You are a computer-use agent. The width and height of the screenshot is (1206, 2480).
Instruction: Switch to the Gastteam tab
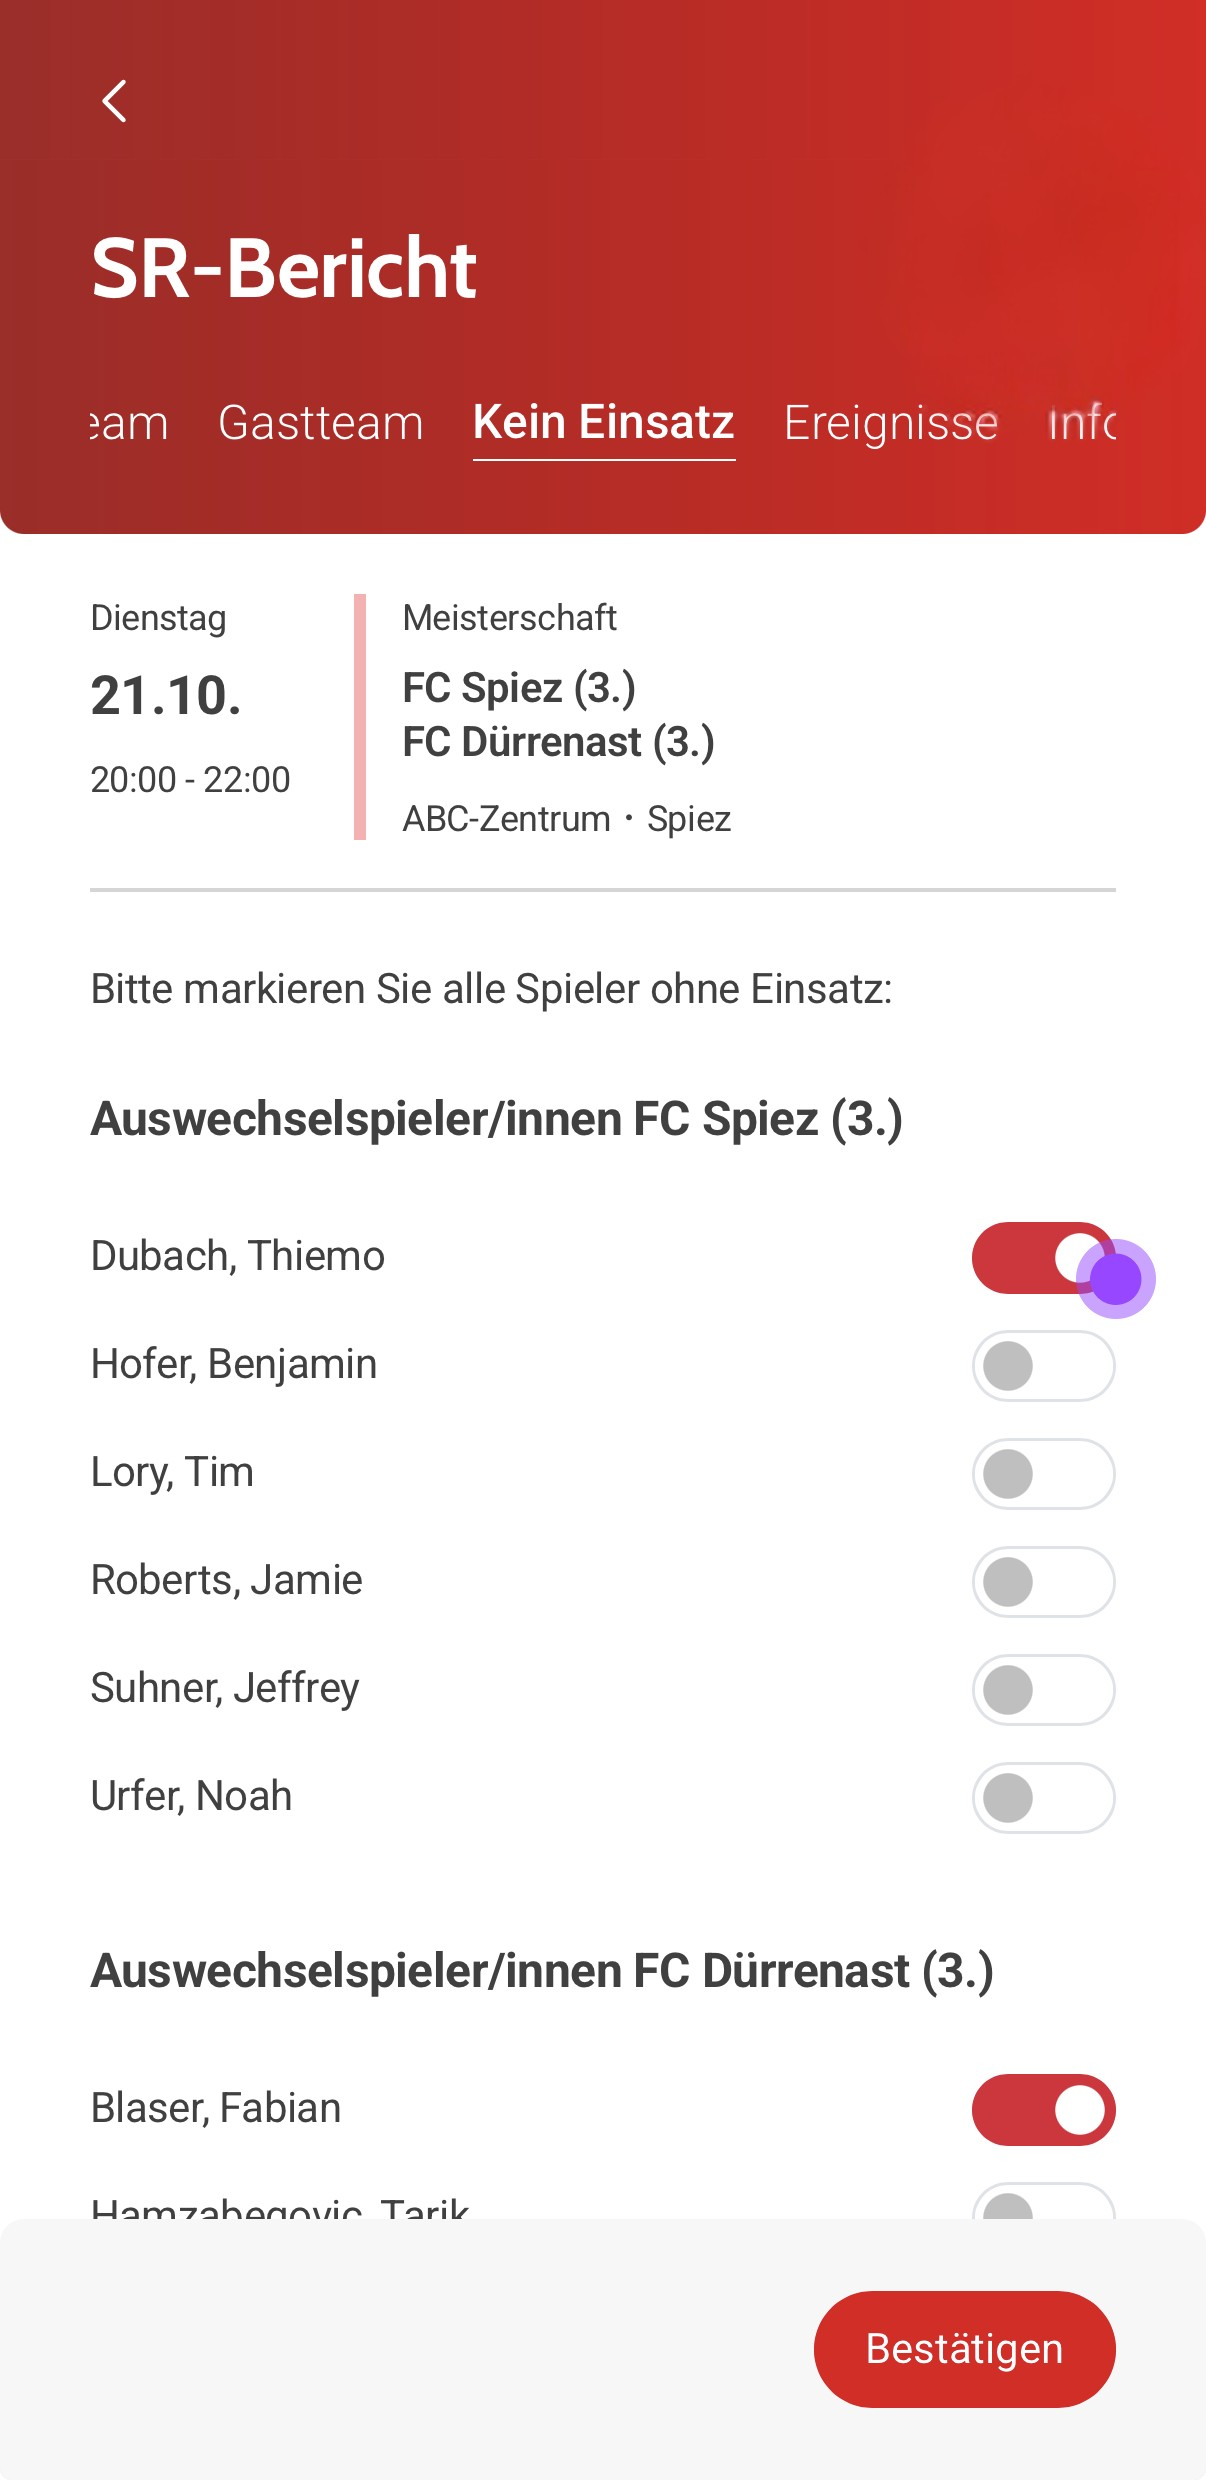pos(321,423)
